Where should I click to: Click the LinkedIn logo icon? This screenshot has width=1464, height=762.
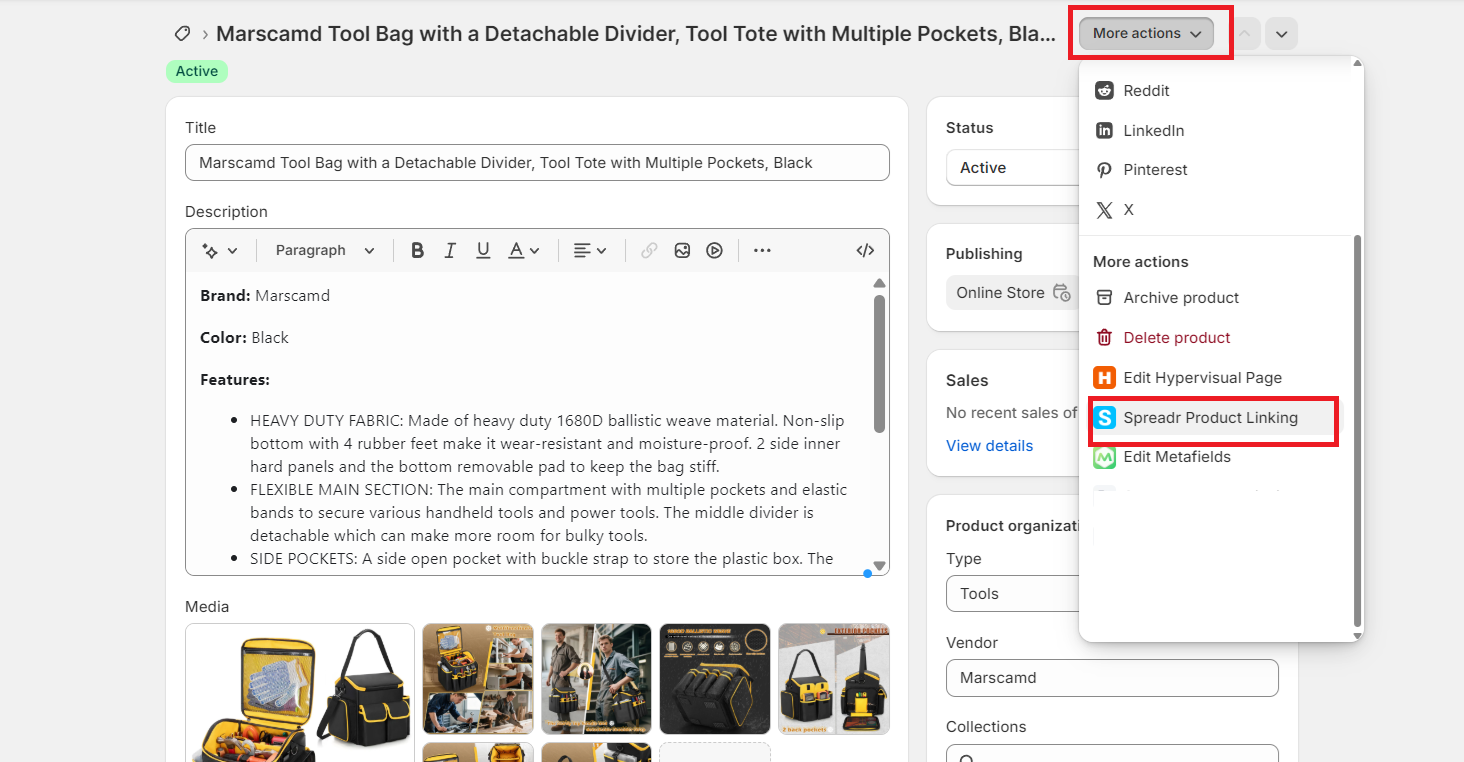[x=1104, y=130]
